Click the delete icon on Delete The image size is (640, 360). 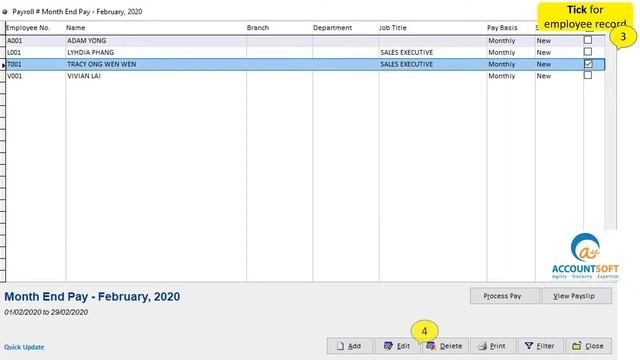click(x=431, y=346)
